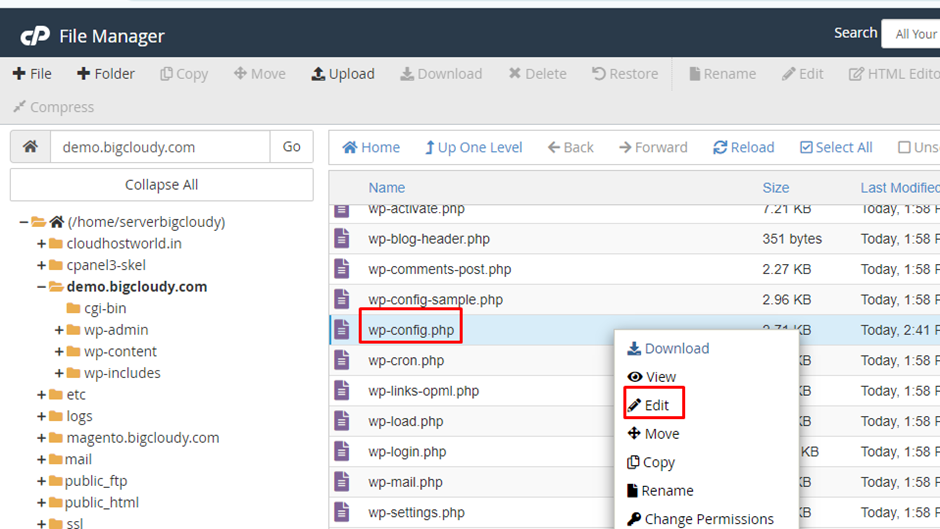Click the file icon of wp-login.php
The height and width of the screenshot is (529, 940).
click(342, 452)
